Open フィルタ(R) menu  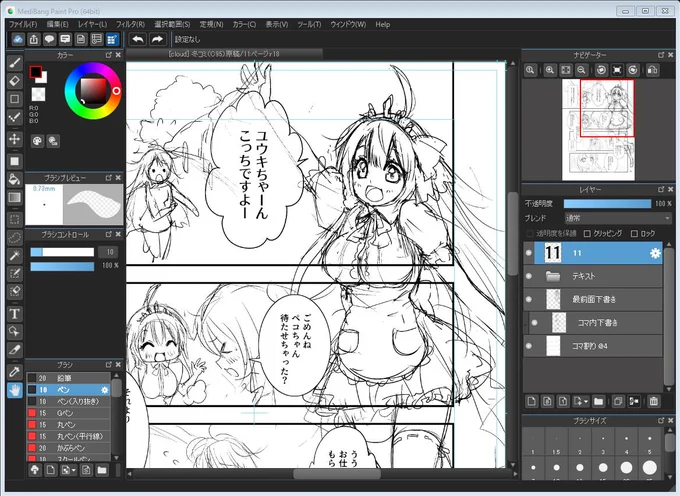130,24
